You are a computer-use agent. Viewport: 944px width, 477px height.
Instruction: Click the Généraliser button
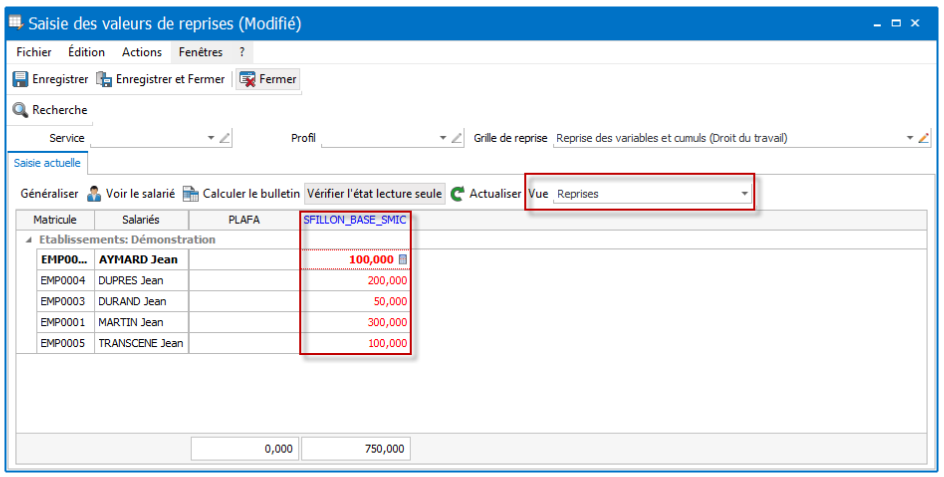point(49,194)
